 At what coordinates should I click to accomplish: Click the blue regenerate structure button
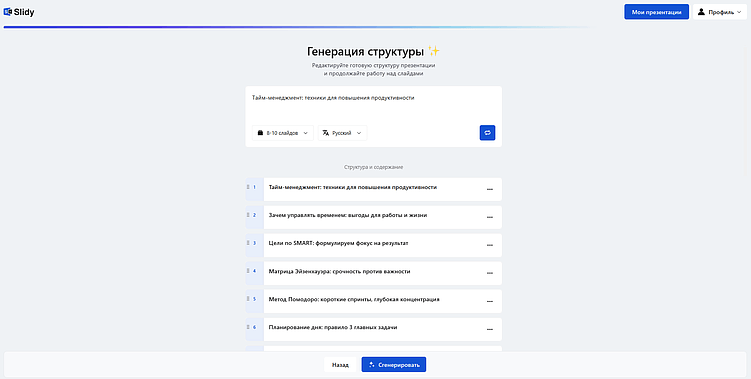coord(487,133)
